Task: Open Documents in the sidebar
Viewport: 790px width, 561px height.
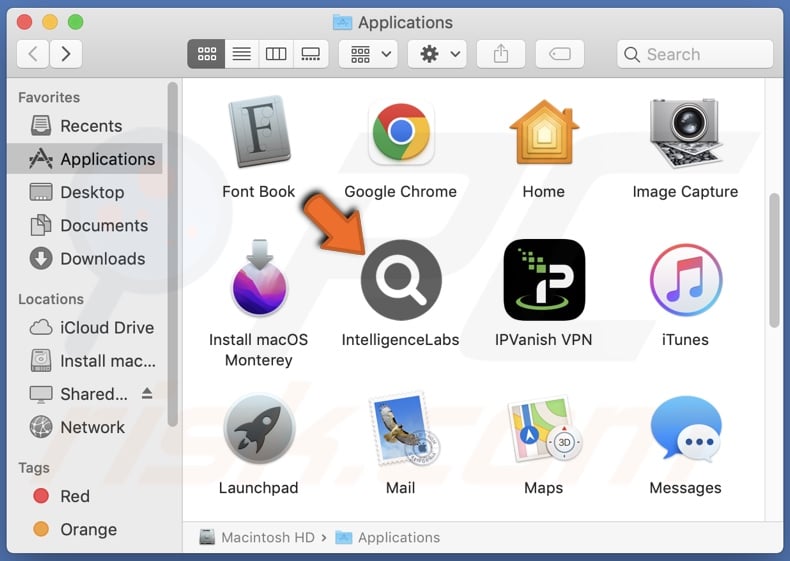Action: (x=85, y=225)
